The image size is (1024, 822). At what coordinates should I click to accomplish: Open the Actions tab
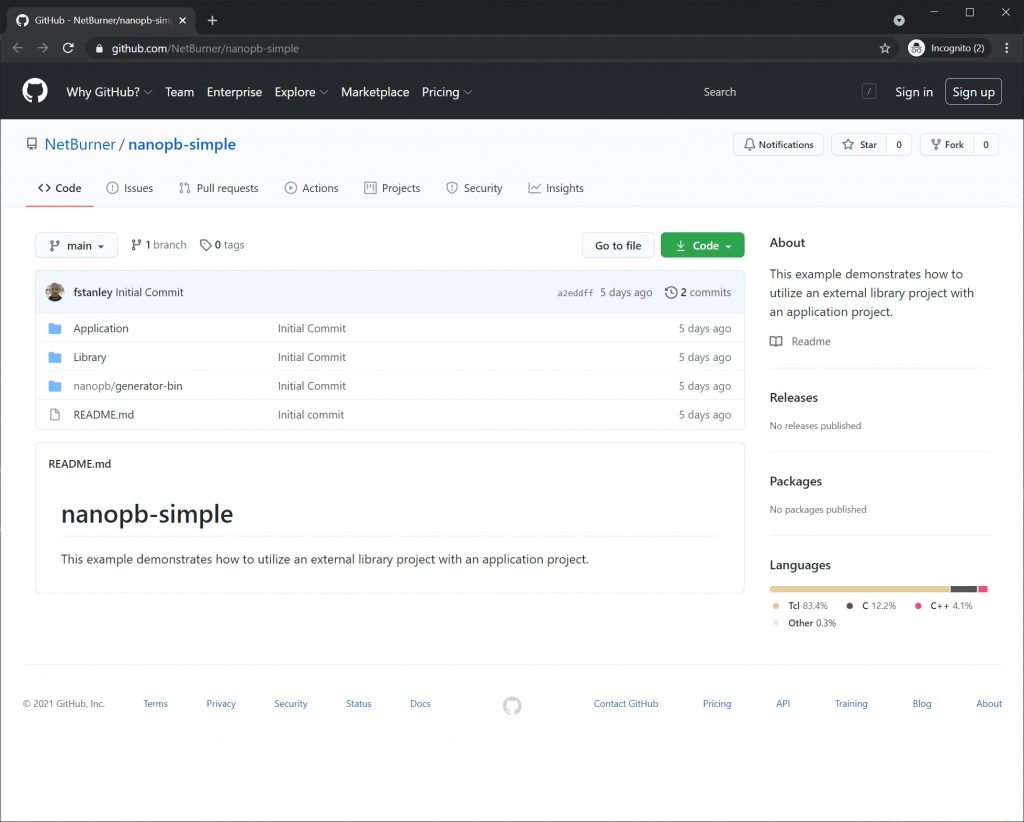coord(311,187)
